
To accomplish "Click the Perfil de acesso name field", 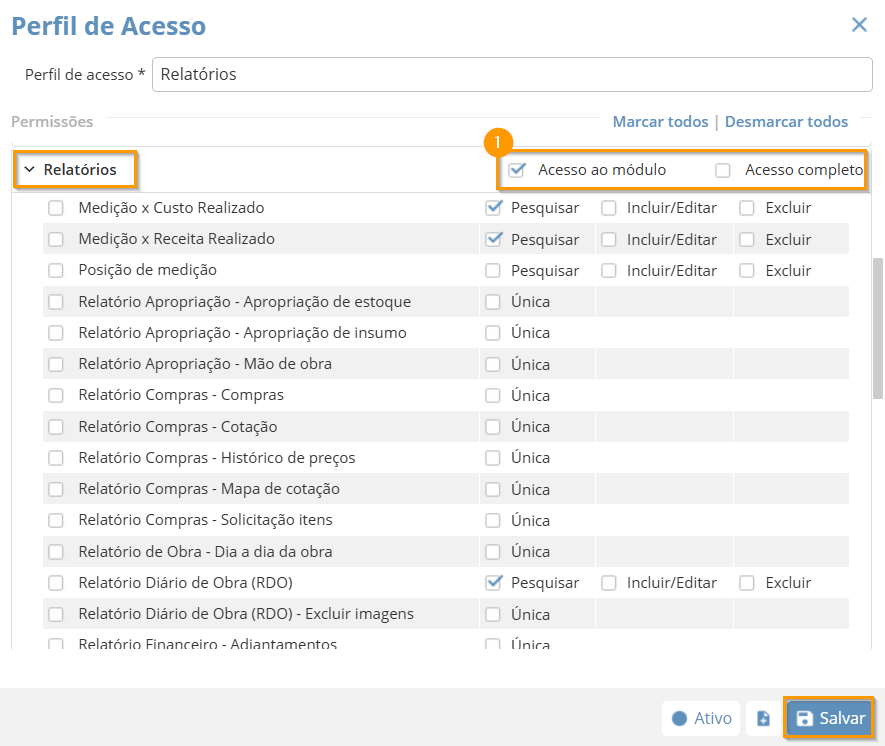I will 511,74.
